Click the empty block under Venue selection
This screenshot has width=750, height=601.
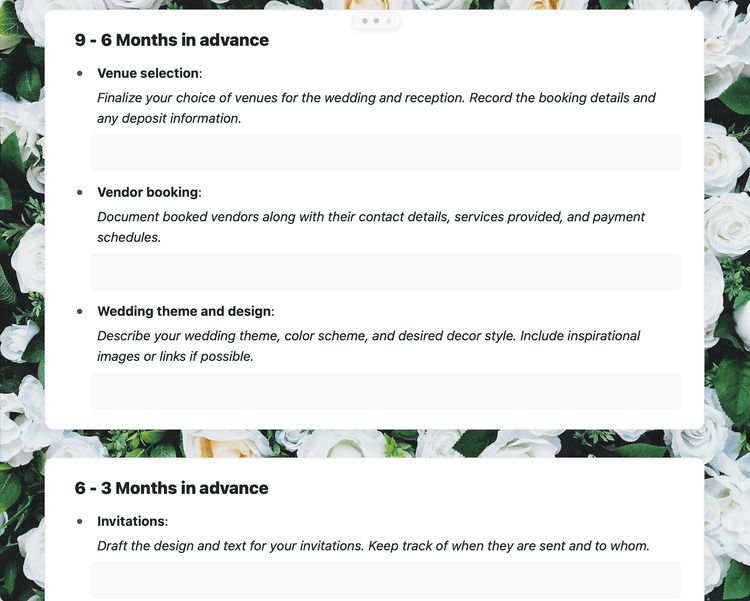click(x=386, y=153)
